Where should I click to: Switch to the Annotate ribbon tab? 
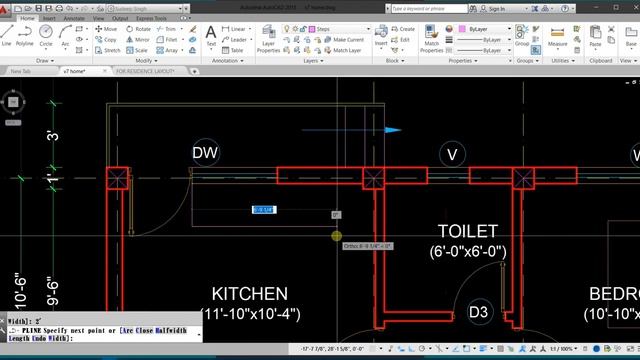click(x=74, y=18)
